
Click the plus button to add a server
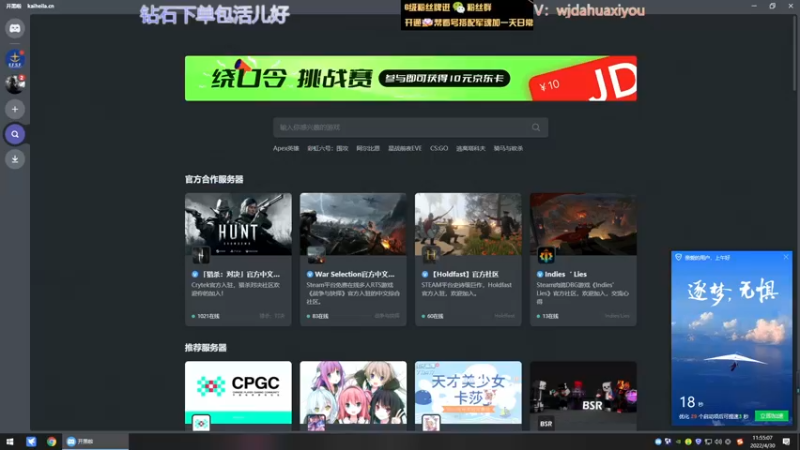tap(15, 109)
